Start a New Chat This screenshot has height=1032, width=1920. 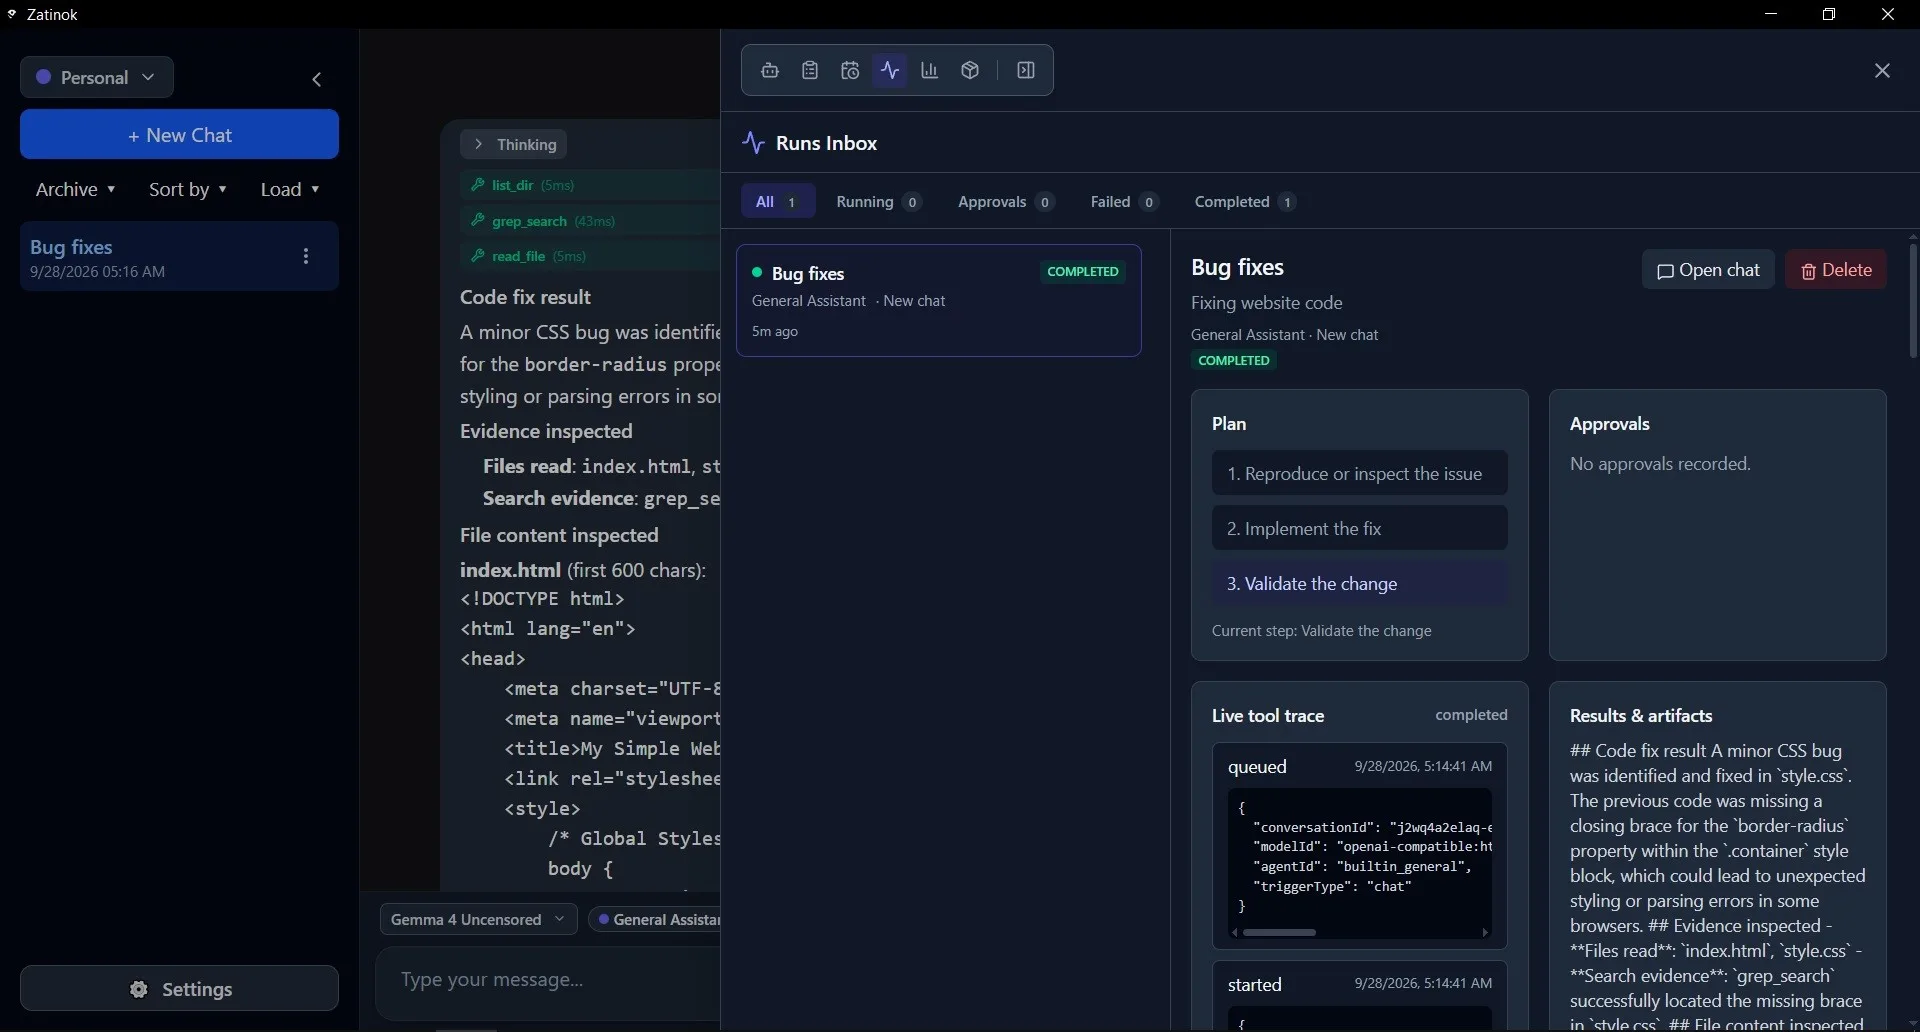pyautogui.click(x=180, y=134)
